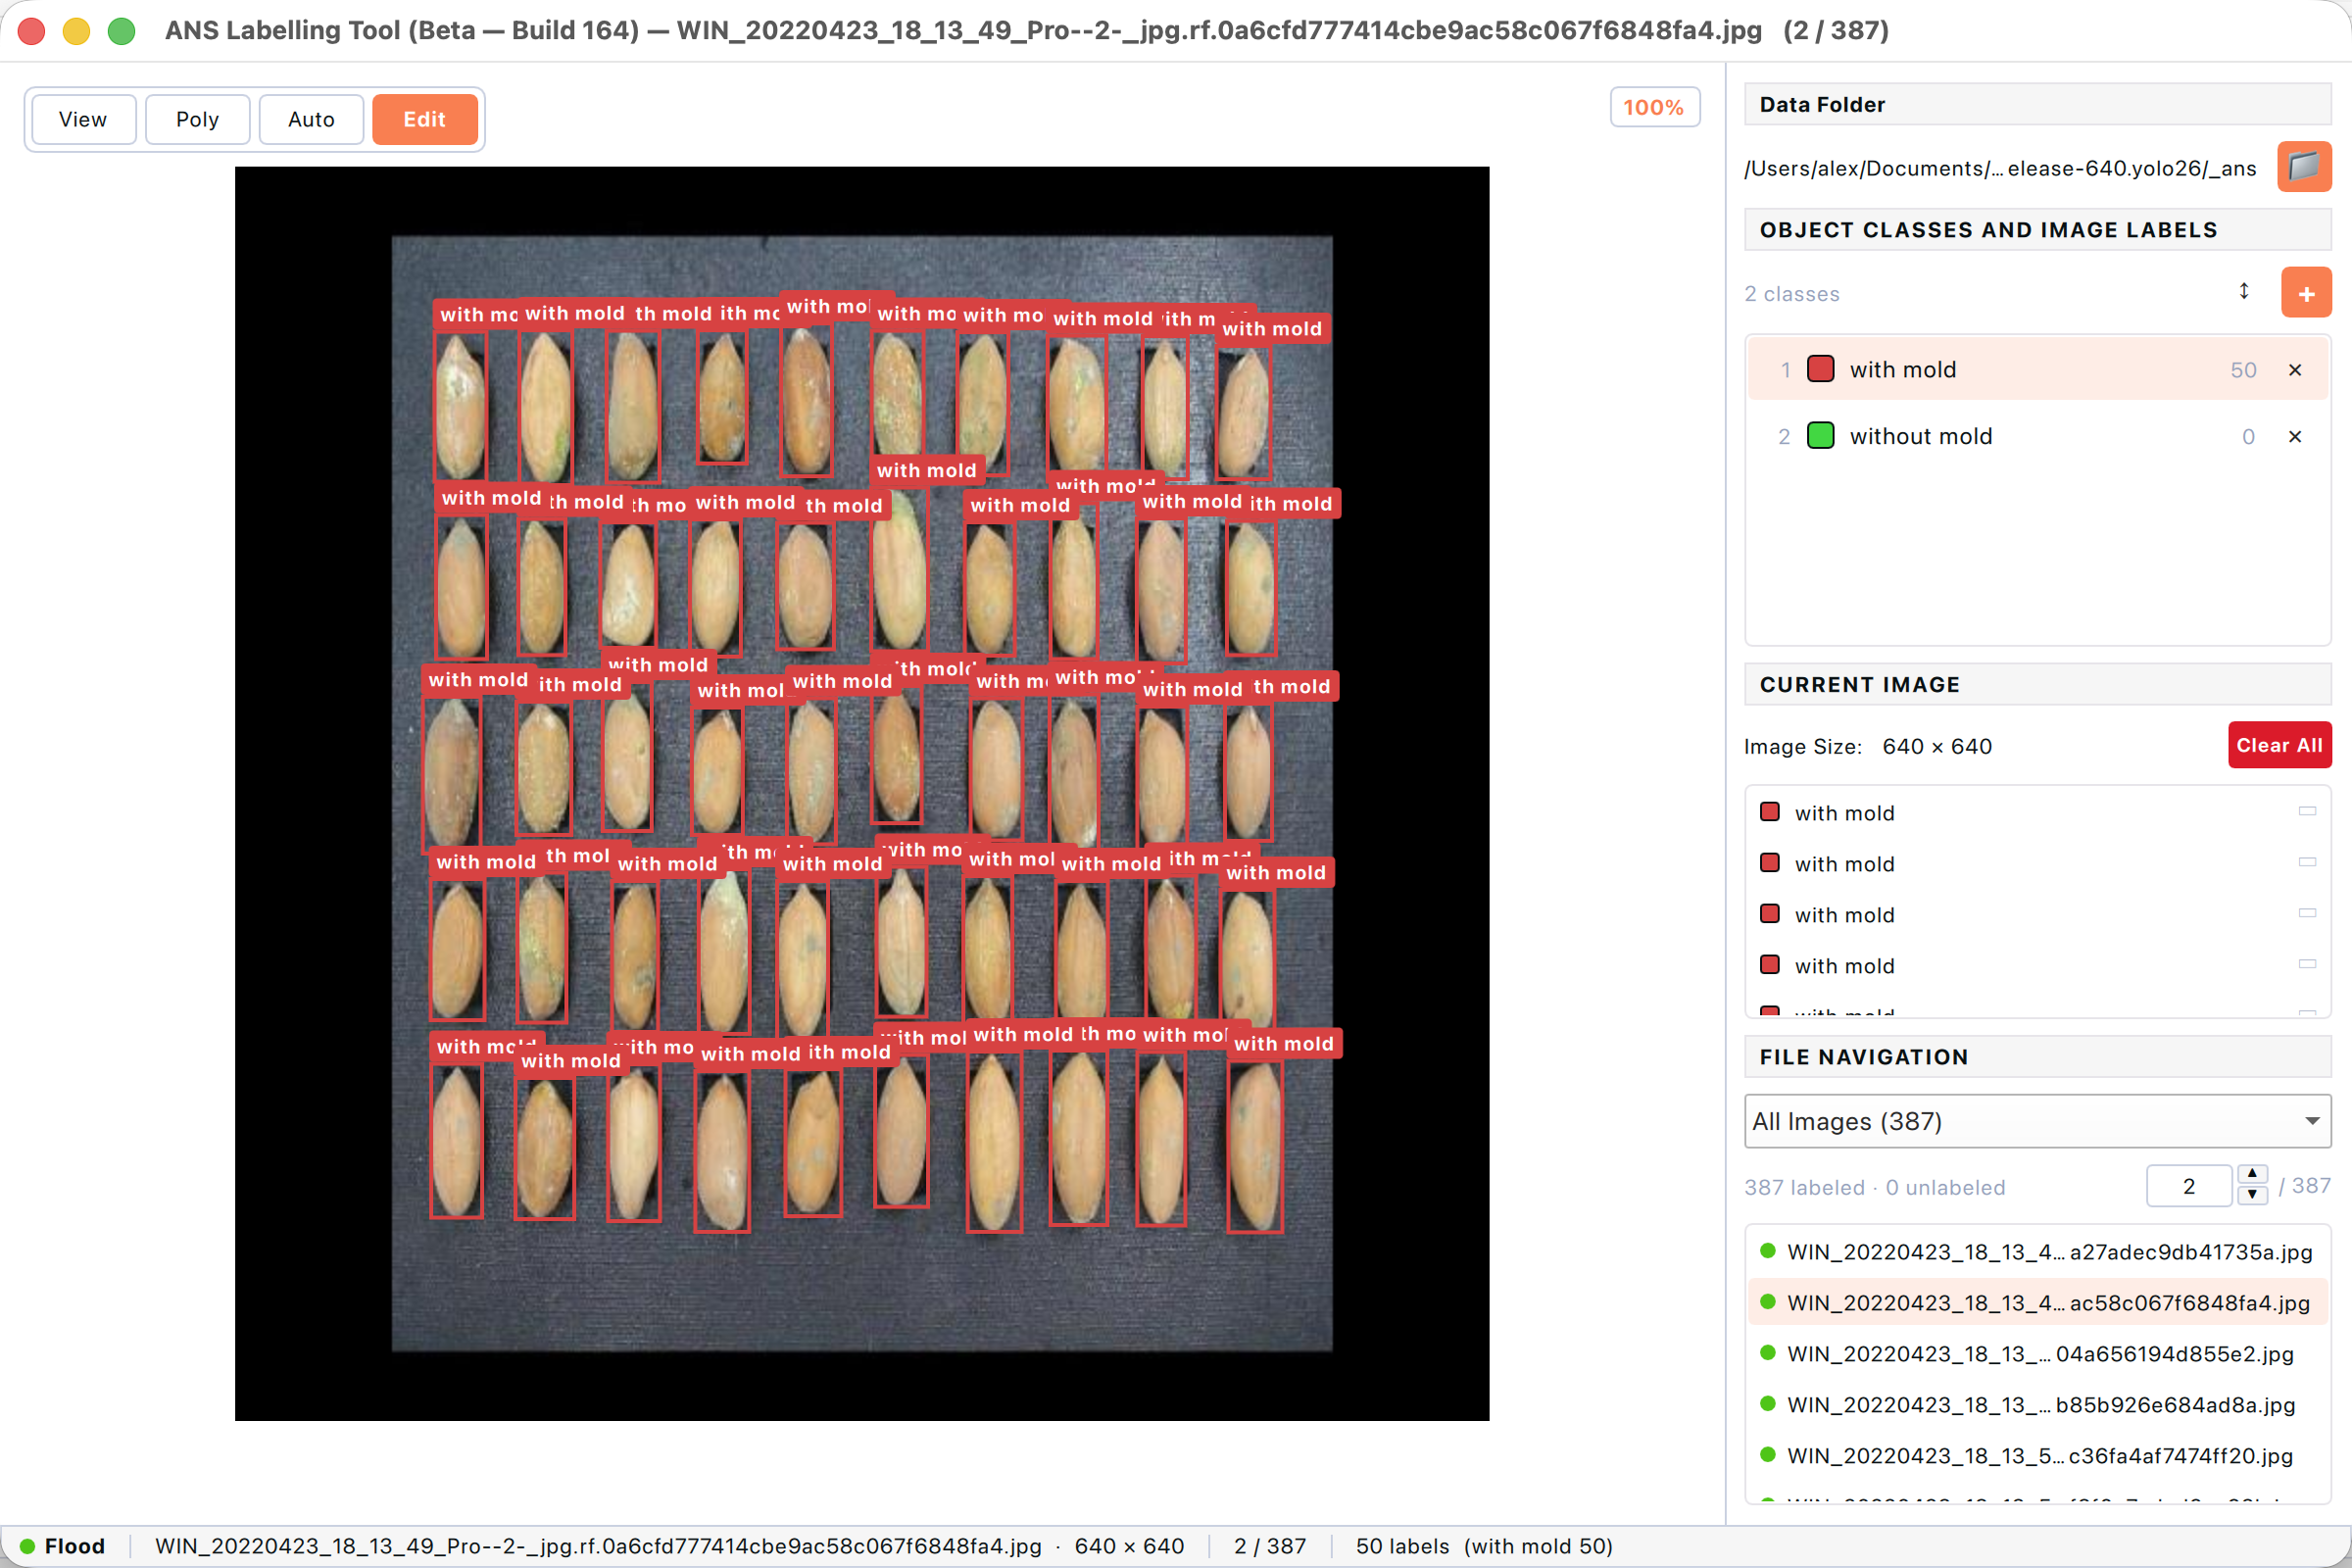The height and width of the screenshot is (1568, 2352).
Task: Delete the 'without mold' class
Action: pos(2295,436)
